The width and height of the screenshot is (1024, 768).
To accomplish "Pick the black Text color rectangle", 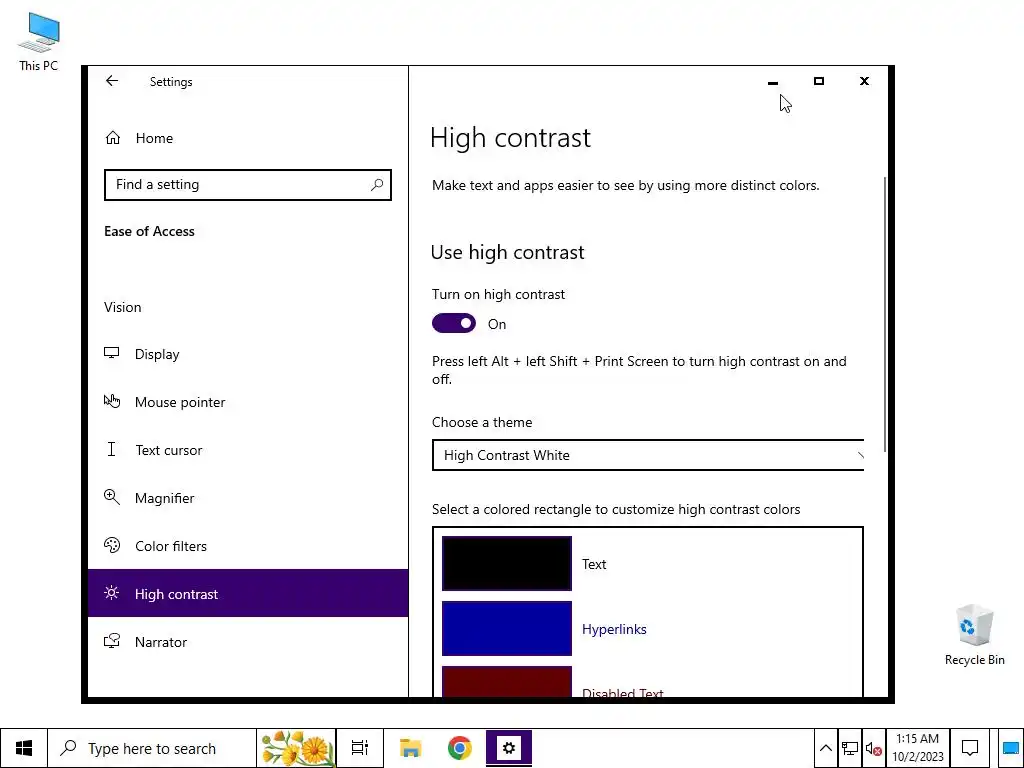I will pos(507,564).
